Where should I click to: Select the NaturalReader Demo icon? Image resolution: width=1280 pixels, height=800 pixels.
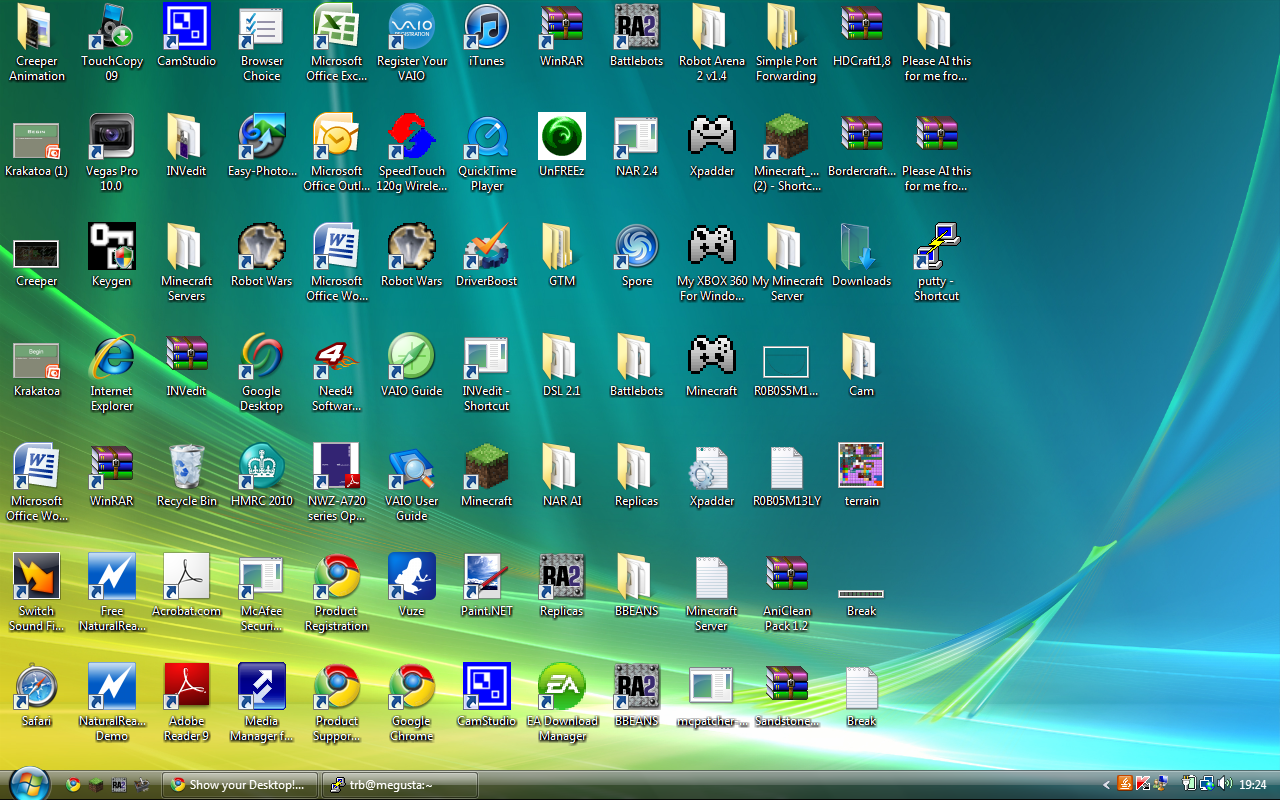click(x=112, y=687)
